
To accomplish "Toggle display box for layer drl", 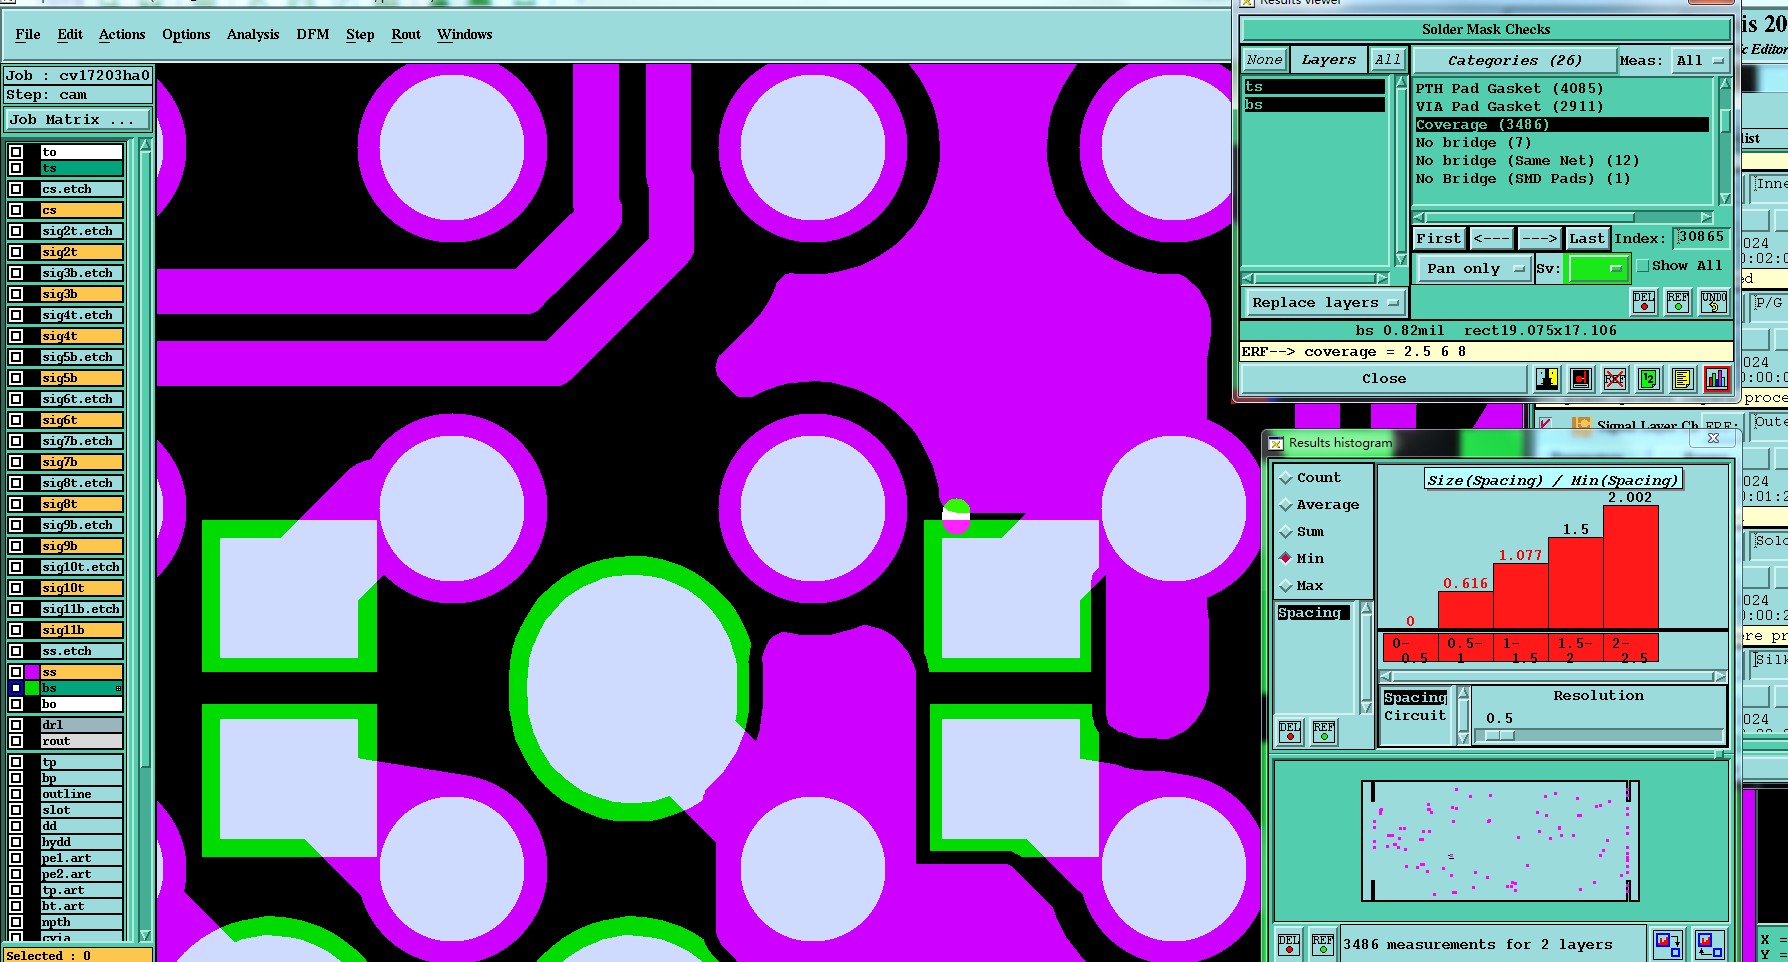I will coord(16,725).
